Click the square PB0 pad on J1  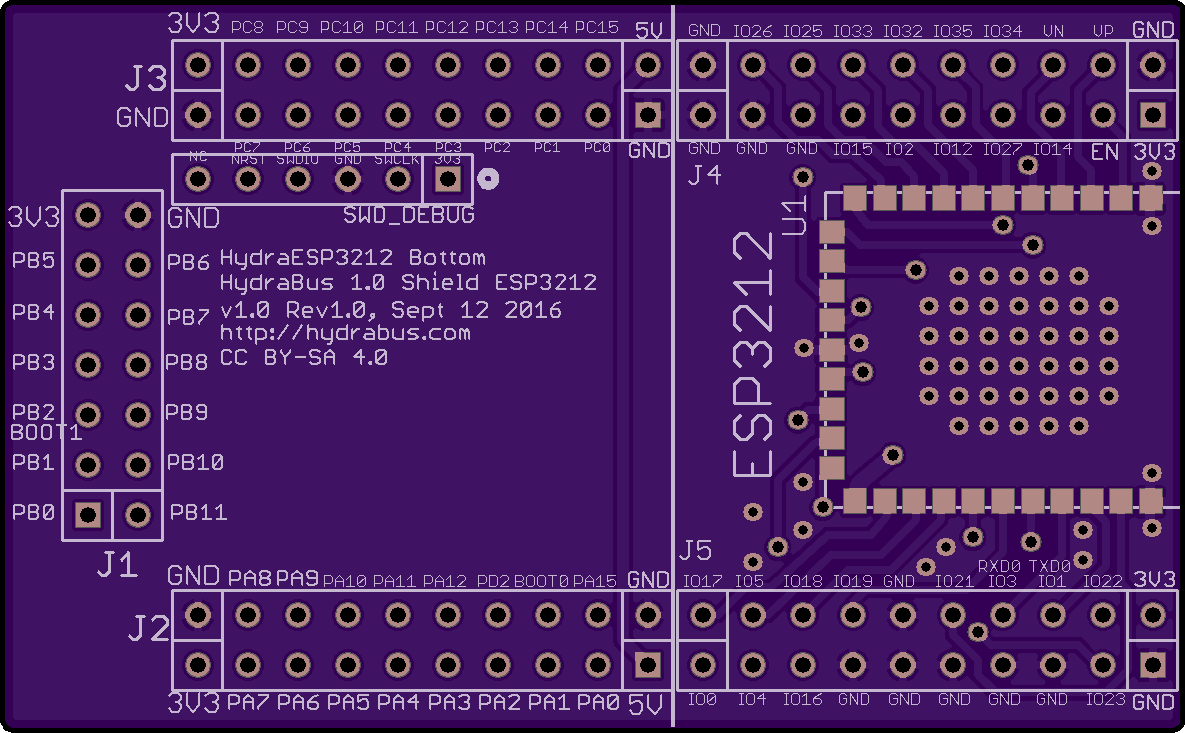pos(88,515)
